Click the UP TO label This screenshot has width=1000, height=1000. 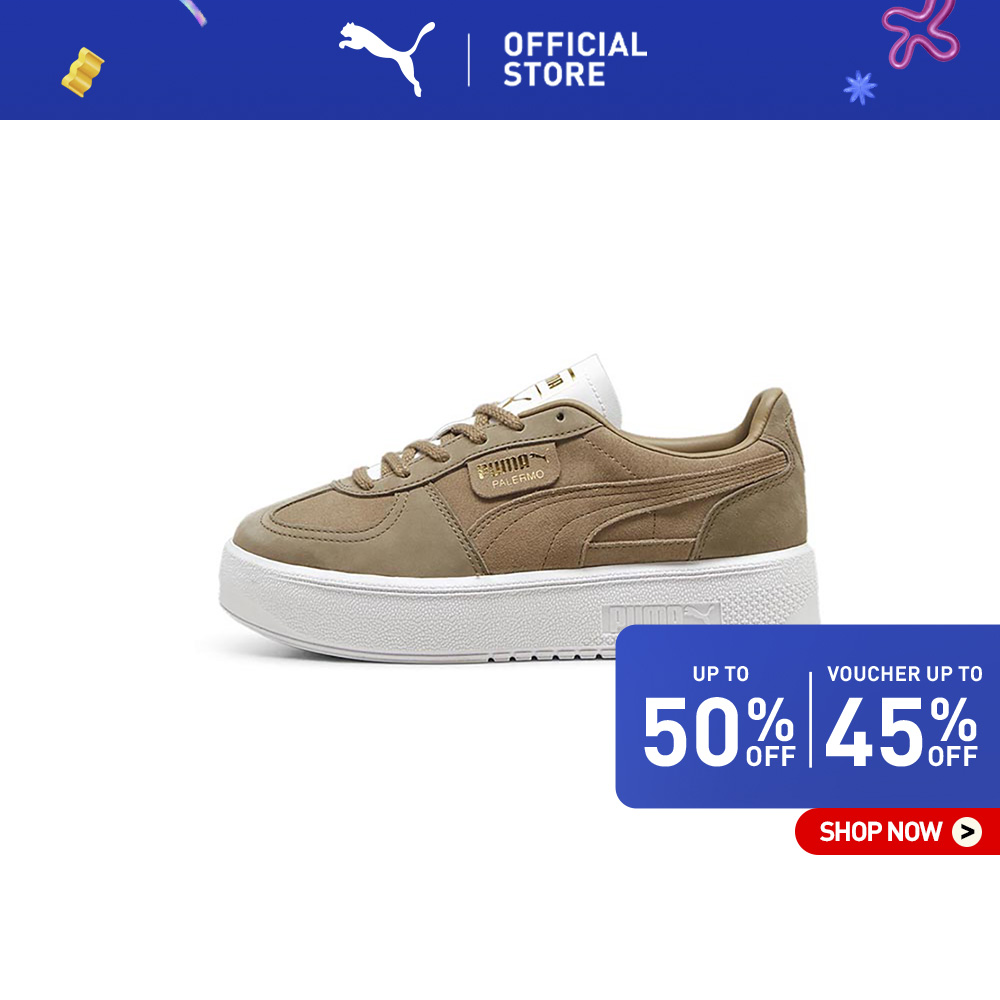721,673
